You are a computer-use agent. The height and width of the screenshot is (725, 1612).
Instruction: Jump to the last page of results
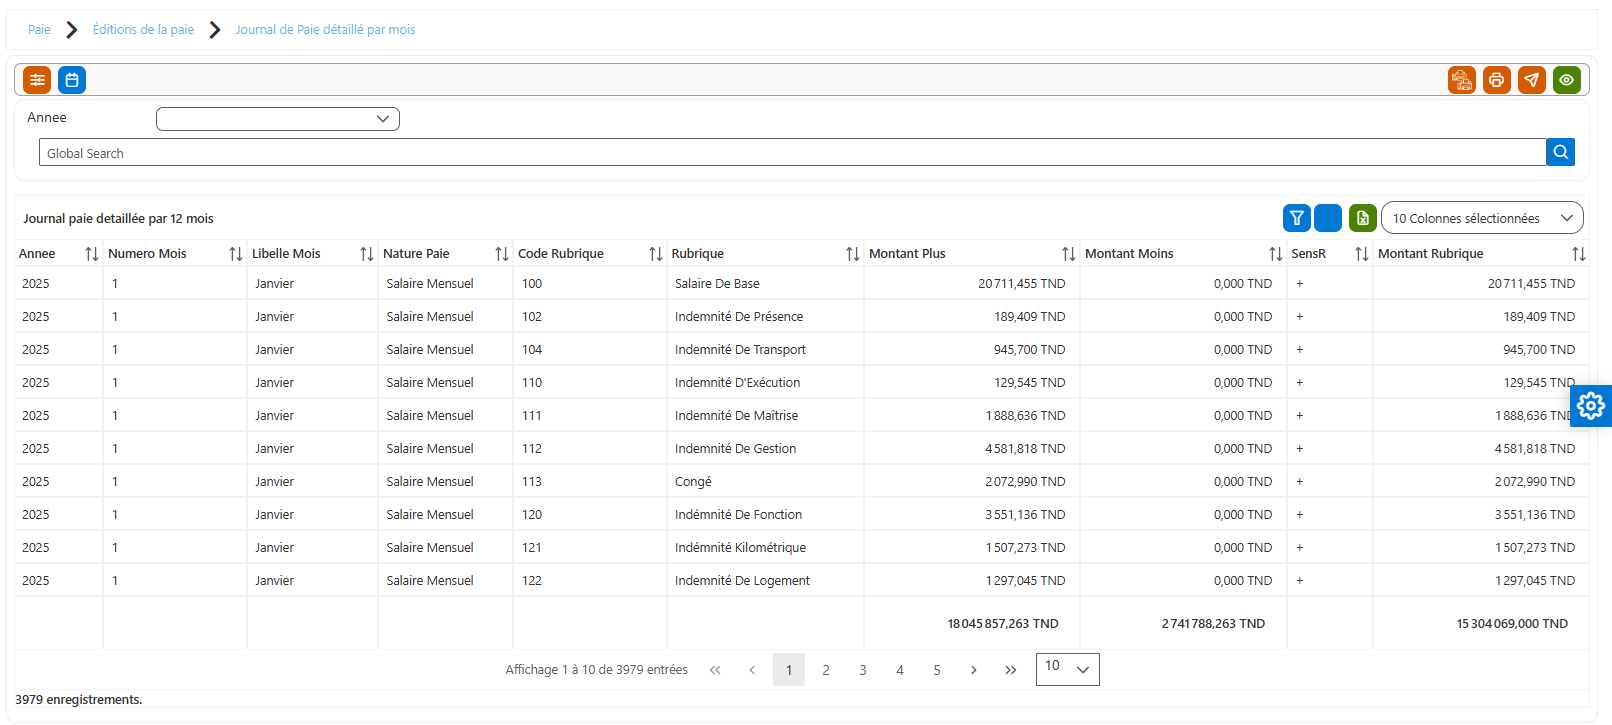click(x=1011, y=670)
